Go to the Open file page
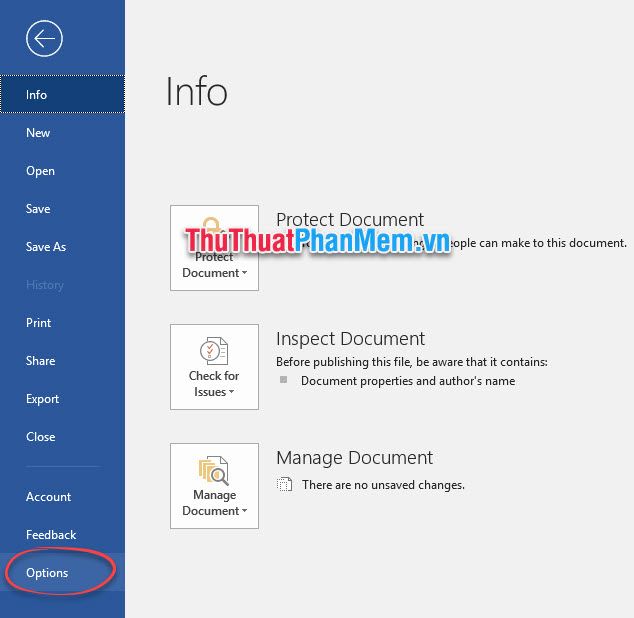 [x=40, y=171]
